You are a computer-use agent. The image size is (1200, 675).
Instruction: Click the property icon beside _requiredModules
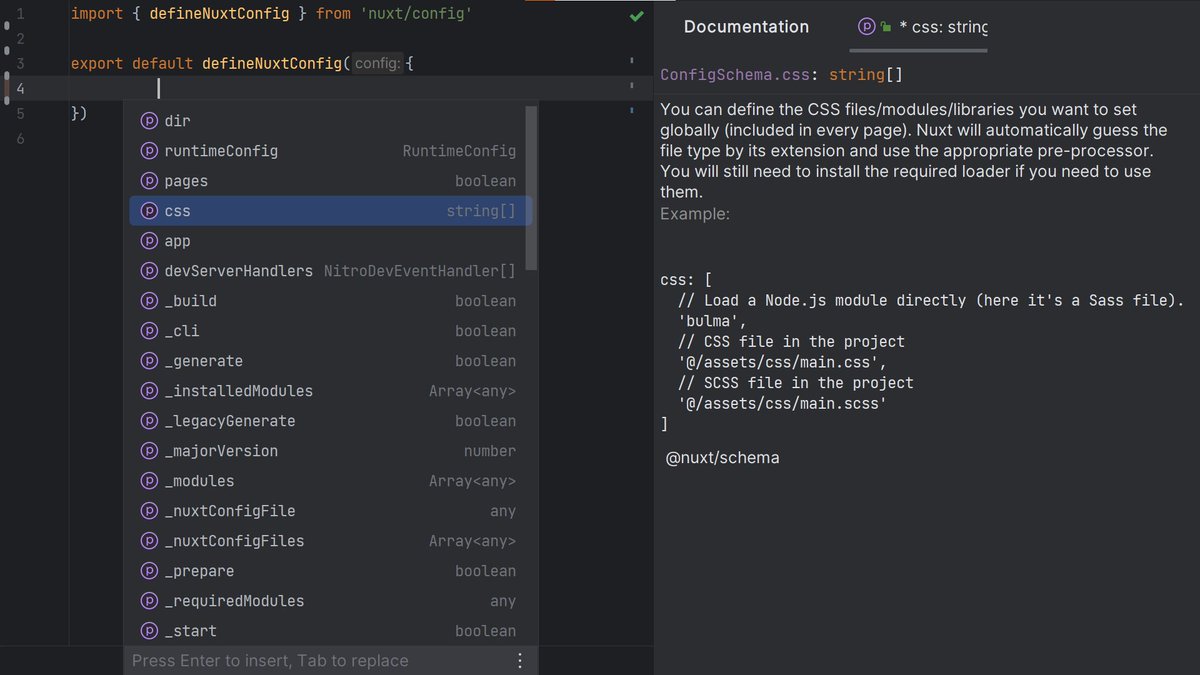point(149,601)
